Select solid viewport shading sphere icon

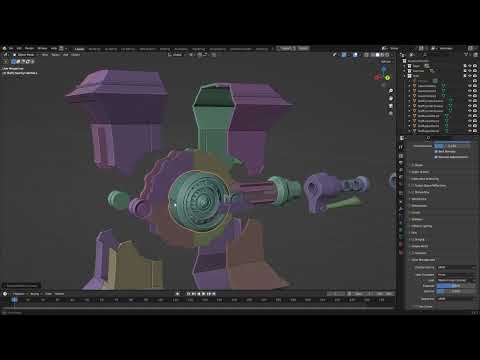click(377, 55)
